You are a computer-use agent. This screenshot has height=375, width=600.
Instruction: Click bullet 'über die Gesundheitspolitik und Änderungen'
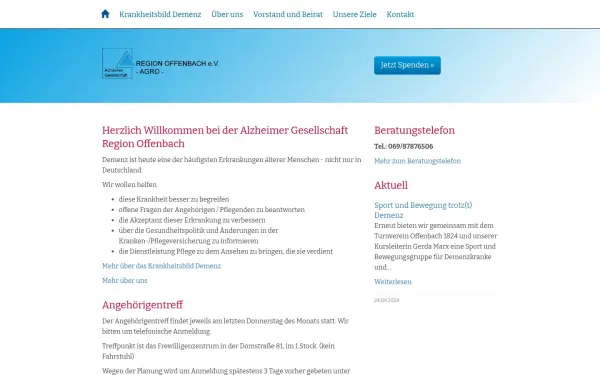198,236
